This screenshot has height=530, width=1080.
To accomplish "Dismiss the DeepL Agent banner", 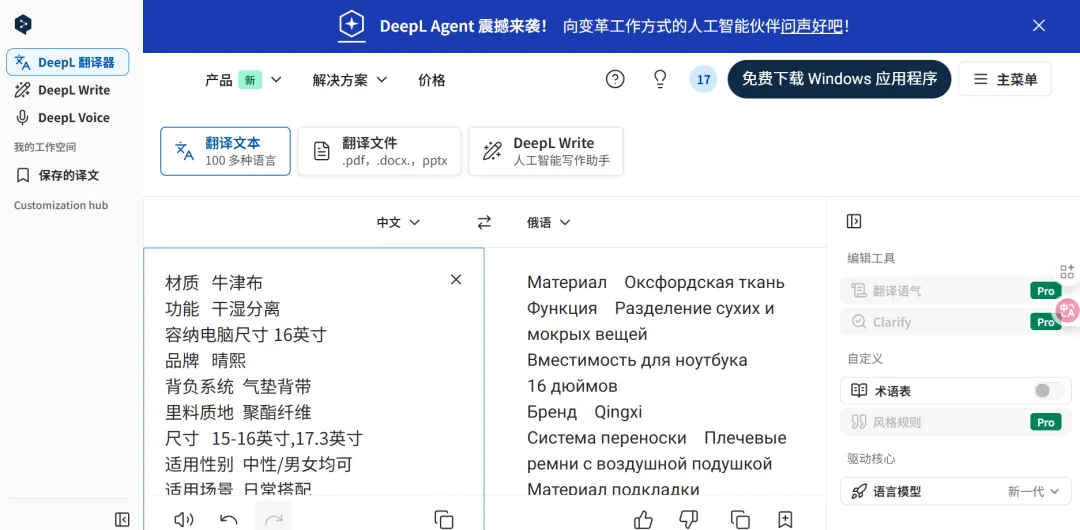I will coord(1039,26).
